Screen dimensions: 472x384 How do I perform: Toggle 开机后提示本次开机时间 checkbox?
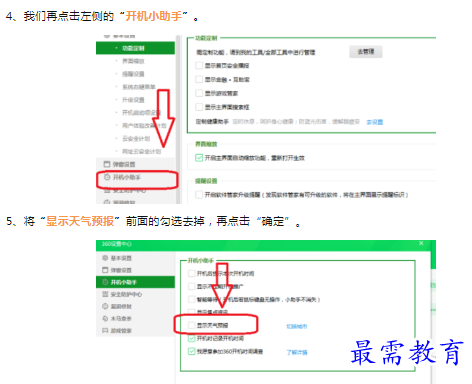click(191, 273)
